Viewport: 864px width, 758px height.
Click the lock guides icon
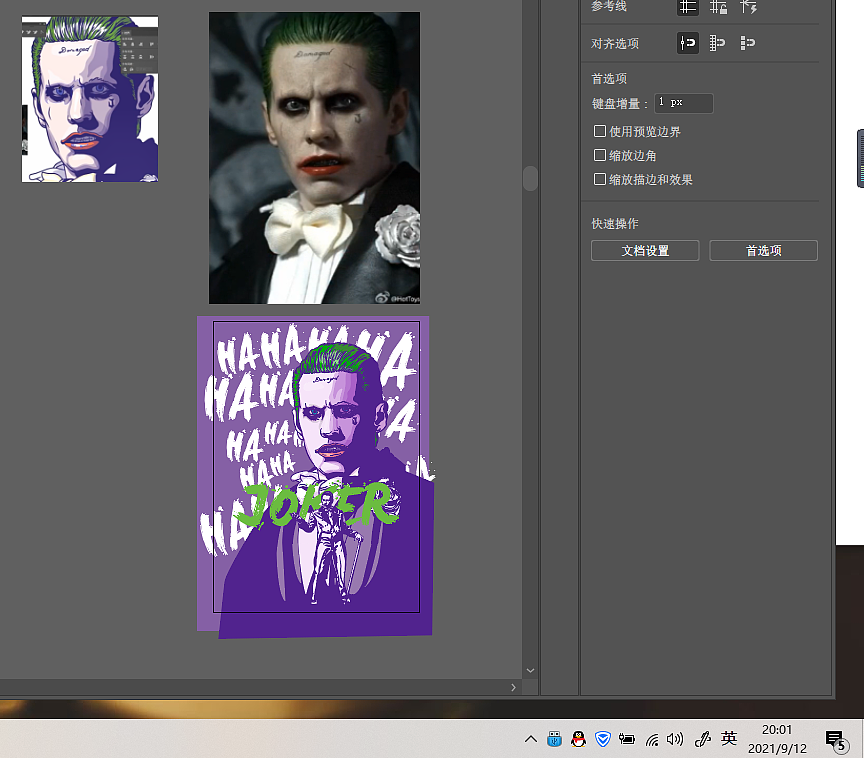tap(718, 7)
